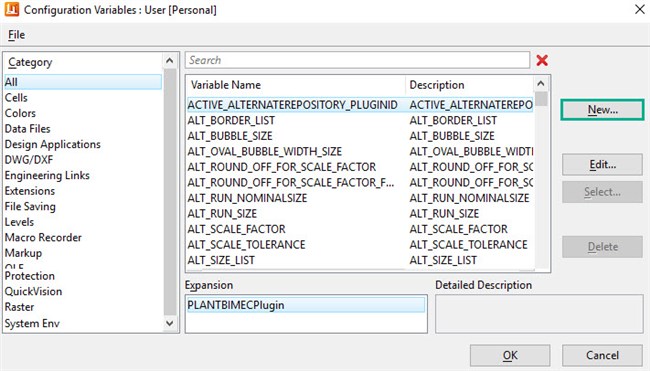Clear search with the red X icon
This screenshot has height=371, width=650.
pos(542,61)
